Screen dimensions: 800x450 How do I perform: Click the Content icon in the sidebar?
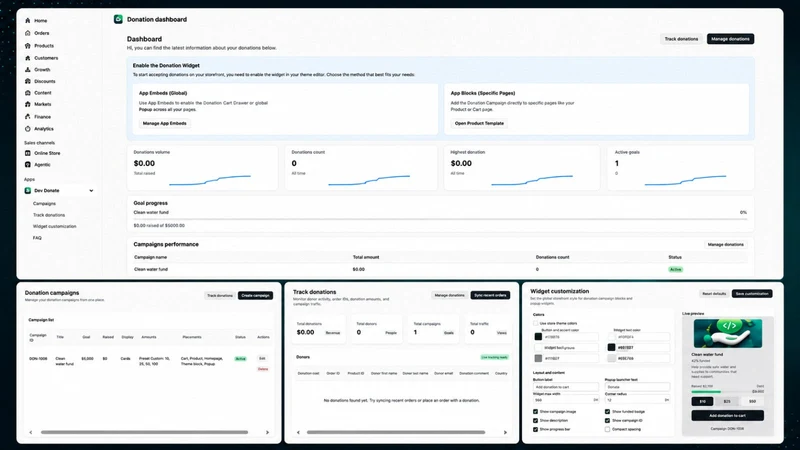coord(28,93)
